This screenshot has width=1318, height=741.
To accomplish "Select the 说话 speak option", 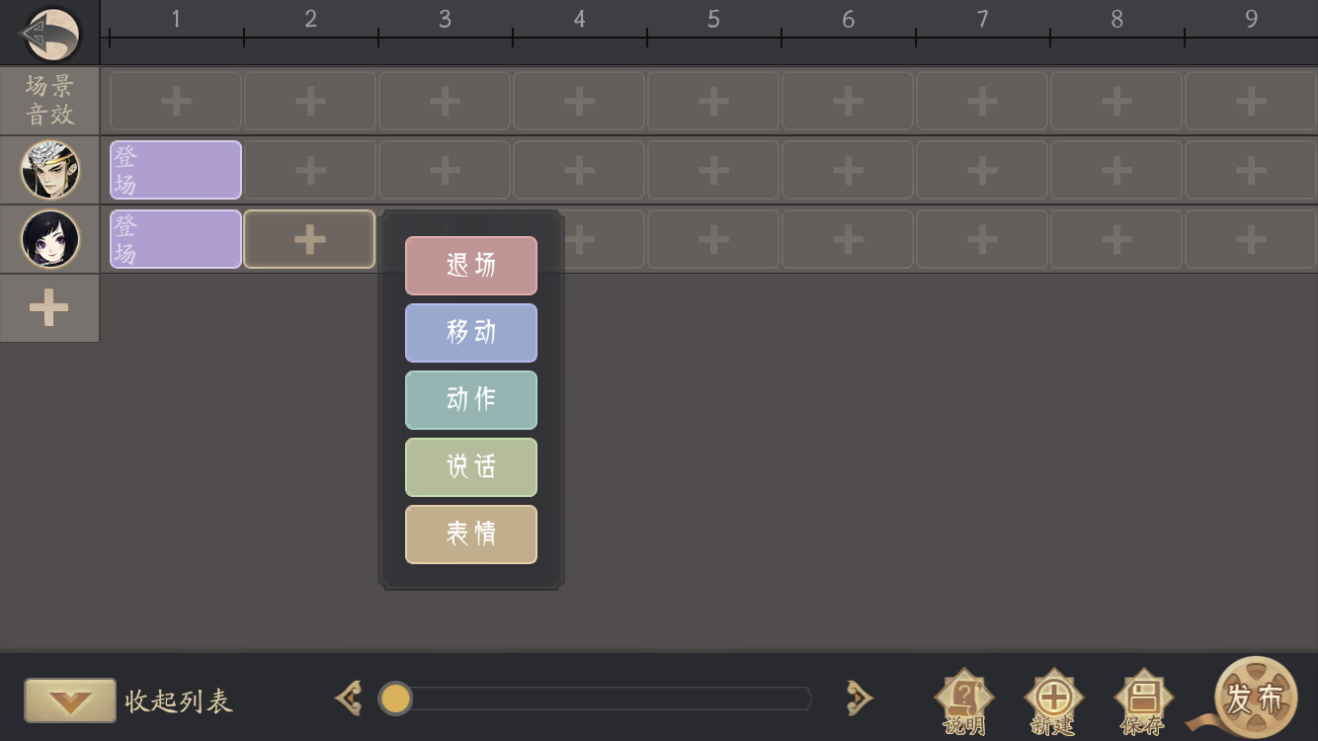I will click(x=471, y=467).
